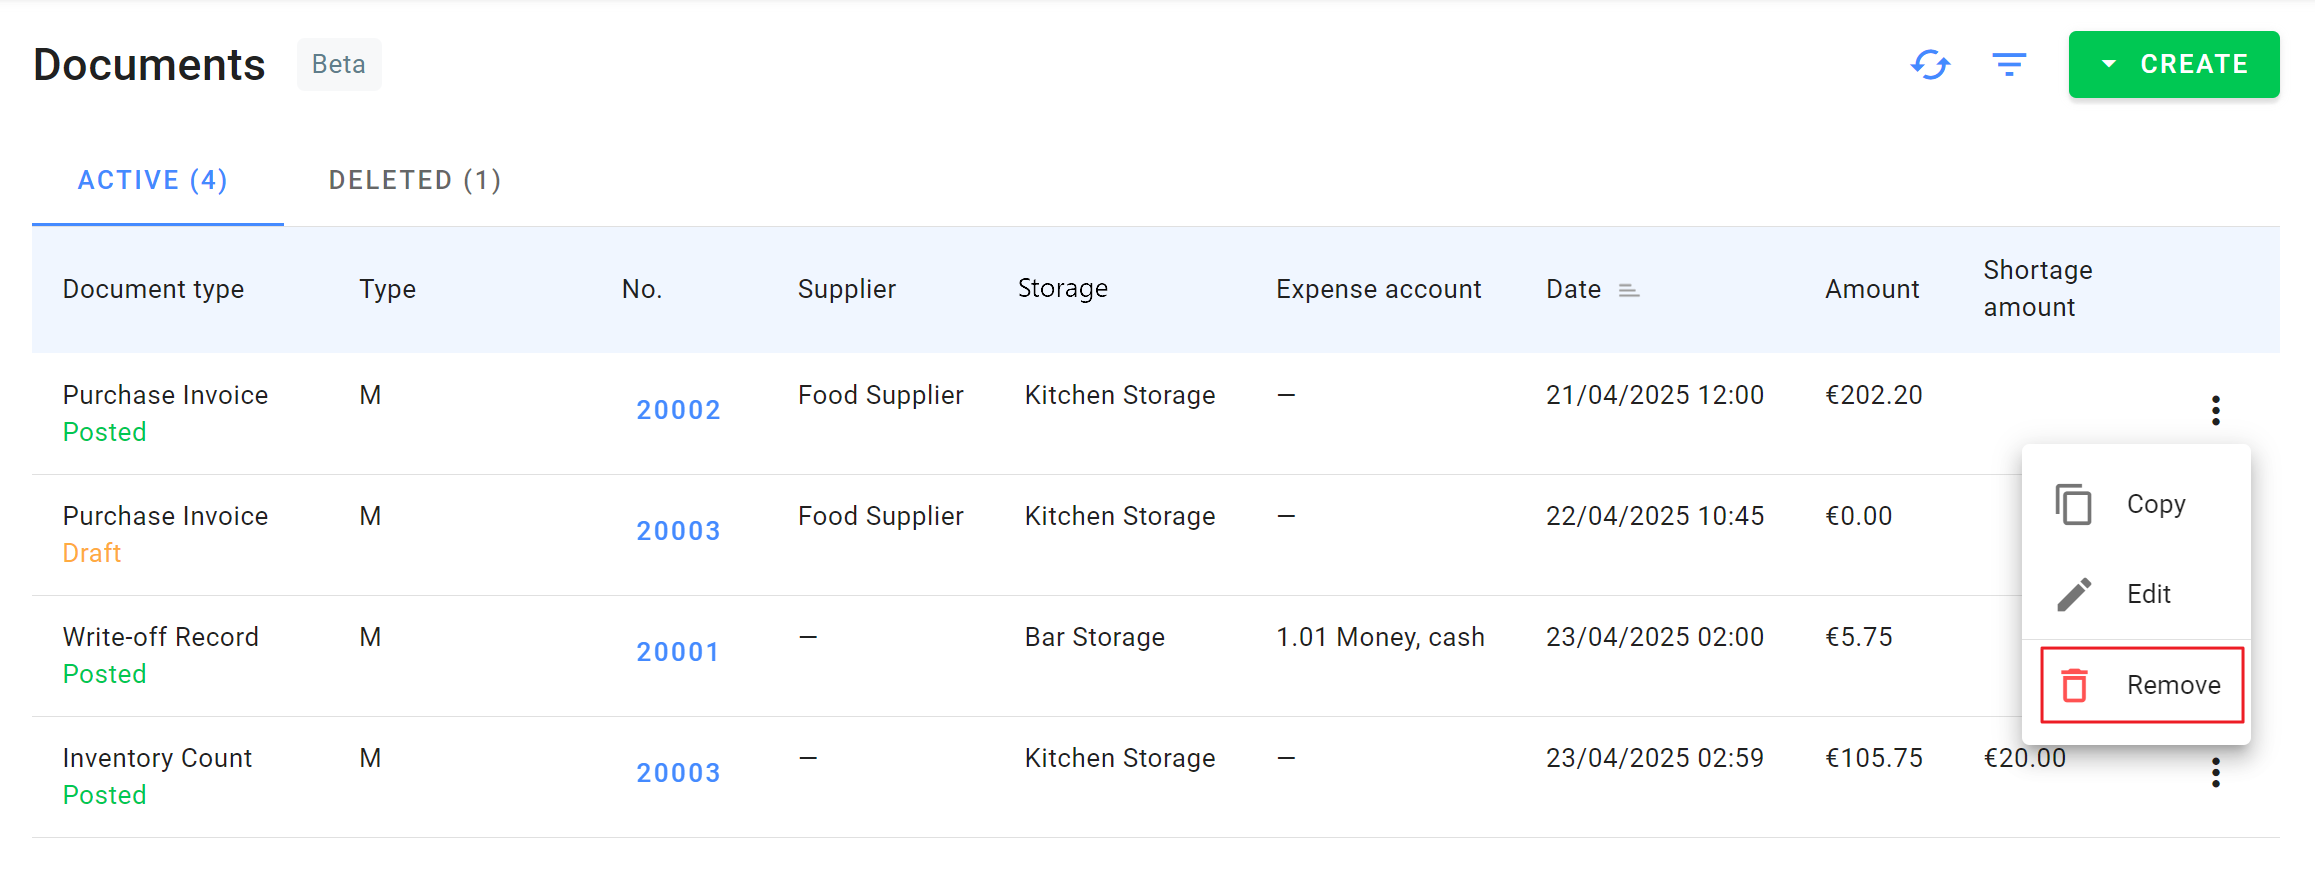Open kebab menu for invoice 20002
The height and width of the screenshot is (876, 2315).
pyautogui.click(x=2215, y=410)
